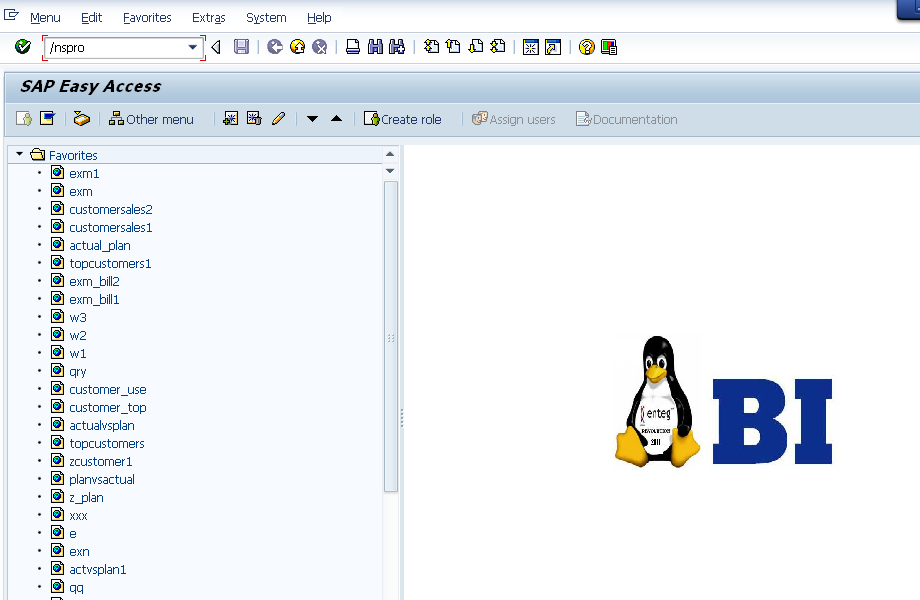Click the Delete Favorites icon
The height and width of the screenshot is (600, 920).
[254, 119]
